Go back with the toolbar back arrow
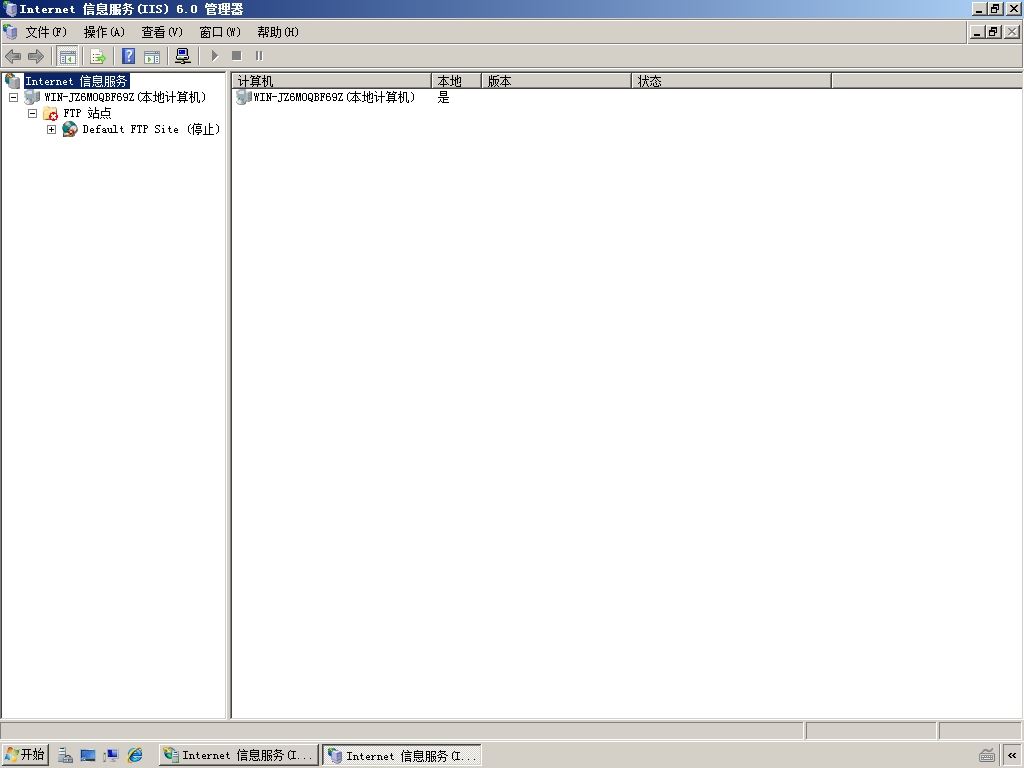The width and height of the screenshot is (1024, 768). [x=13, y=56]
